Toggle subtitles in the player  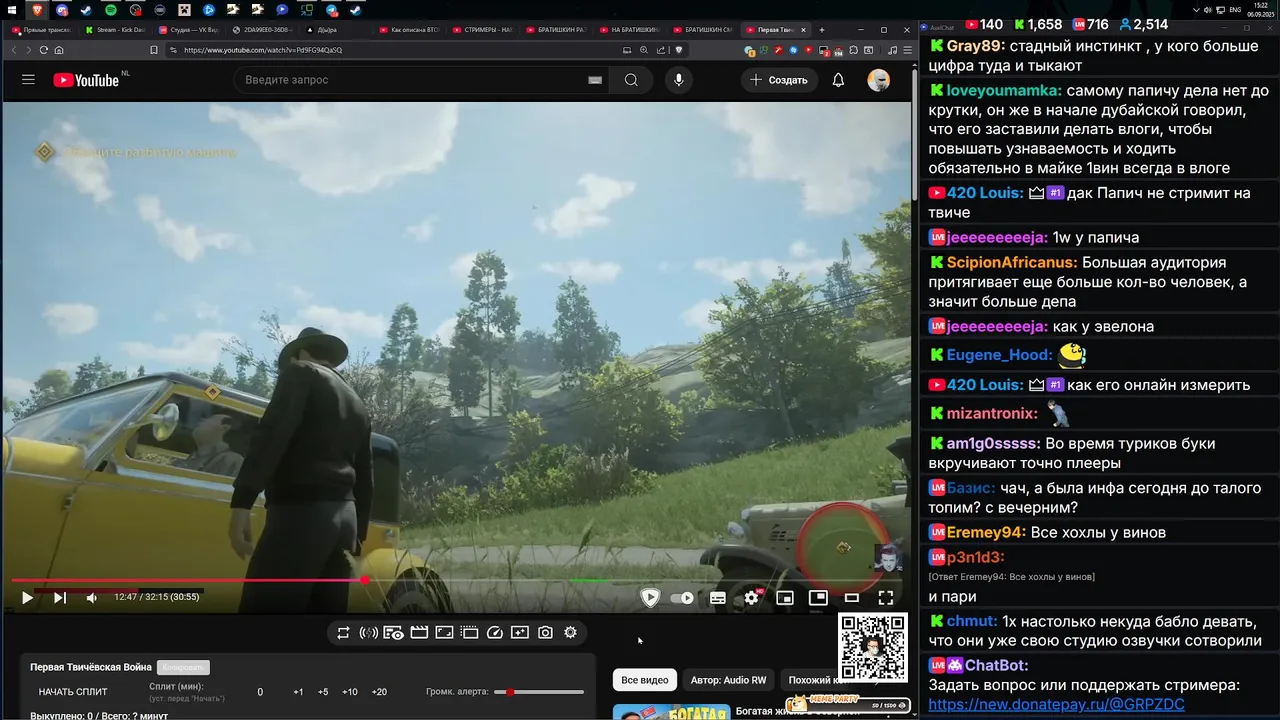(x=718, y=598)
